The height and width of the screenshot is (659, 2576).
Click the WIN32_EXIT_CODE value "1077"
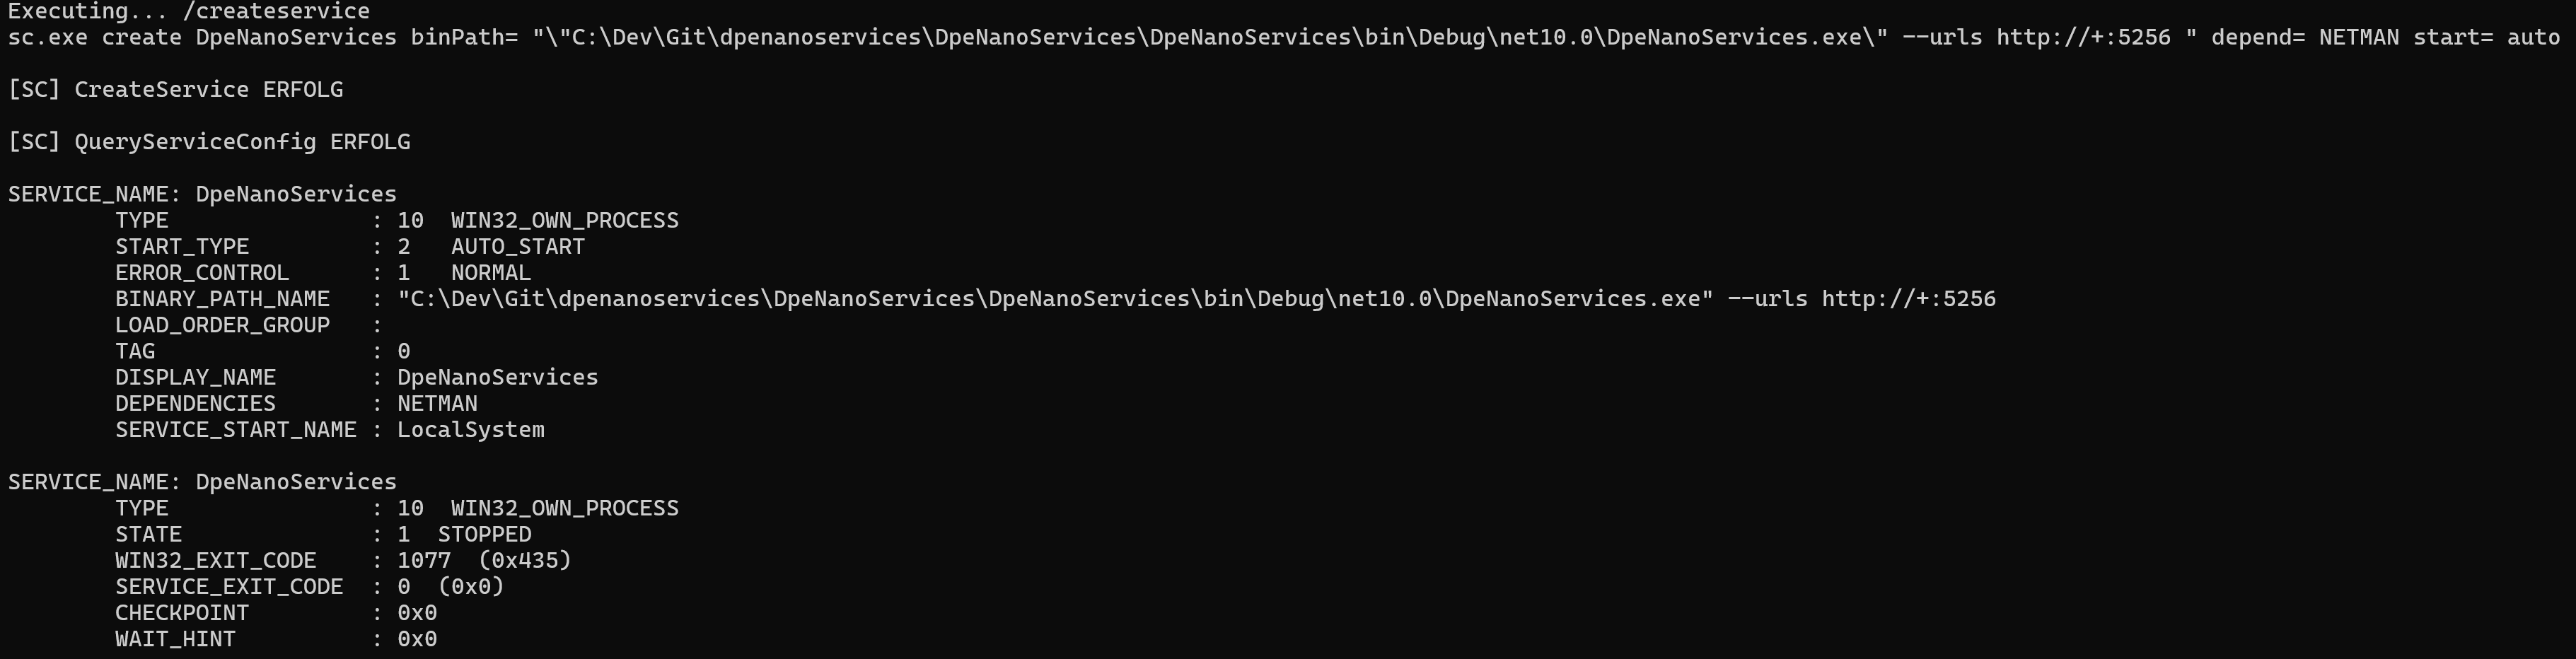point(424,561)
